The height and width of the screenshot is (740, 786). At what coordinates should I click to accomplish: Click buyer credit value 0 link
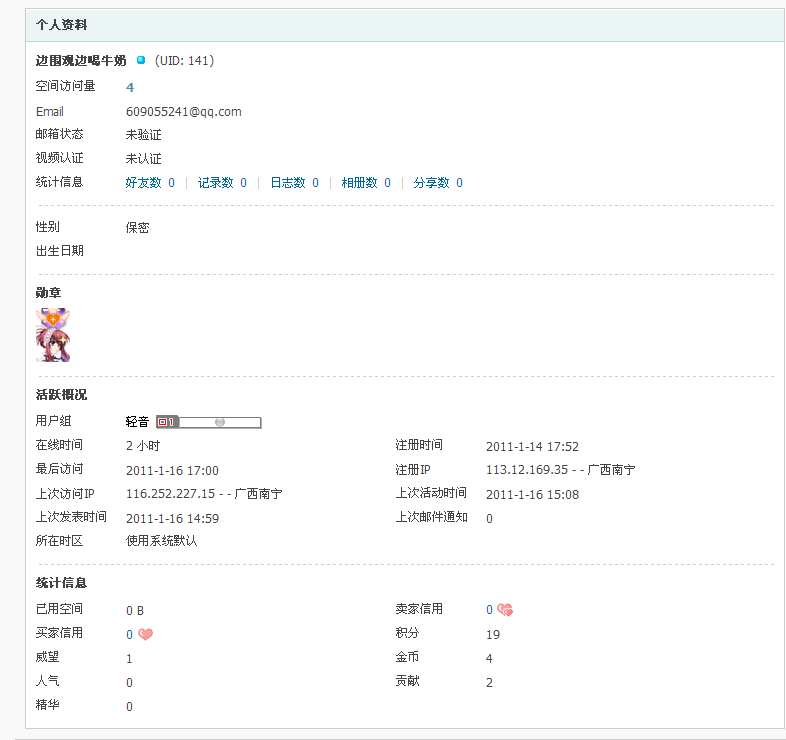(129, 634)
